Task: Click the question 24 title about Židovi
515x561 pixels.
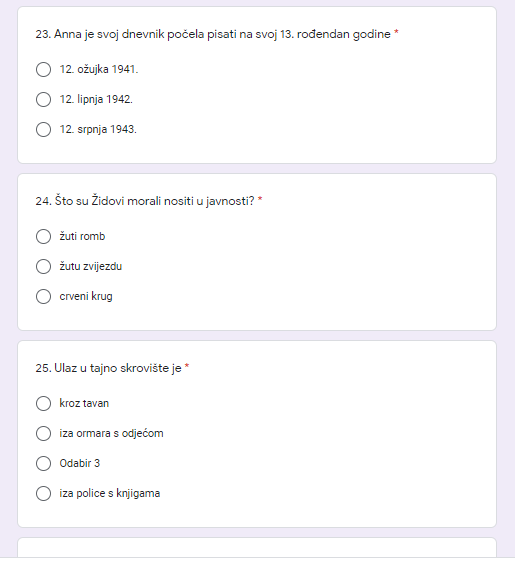Action: (x=145, y=201)
